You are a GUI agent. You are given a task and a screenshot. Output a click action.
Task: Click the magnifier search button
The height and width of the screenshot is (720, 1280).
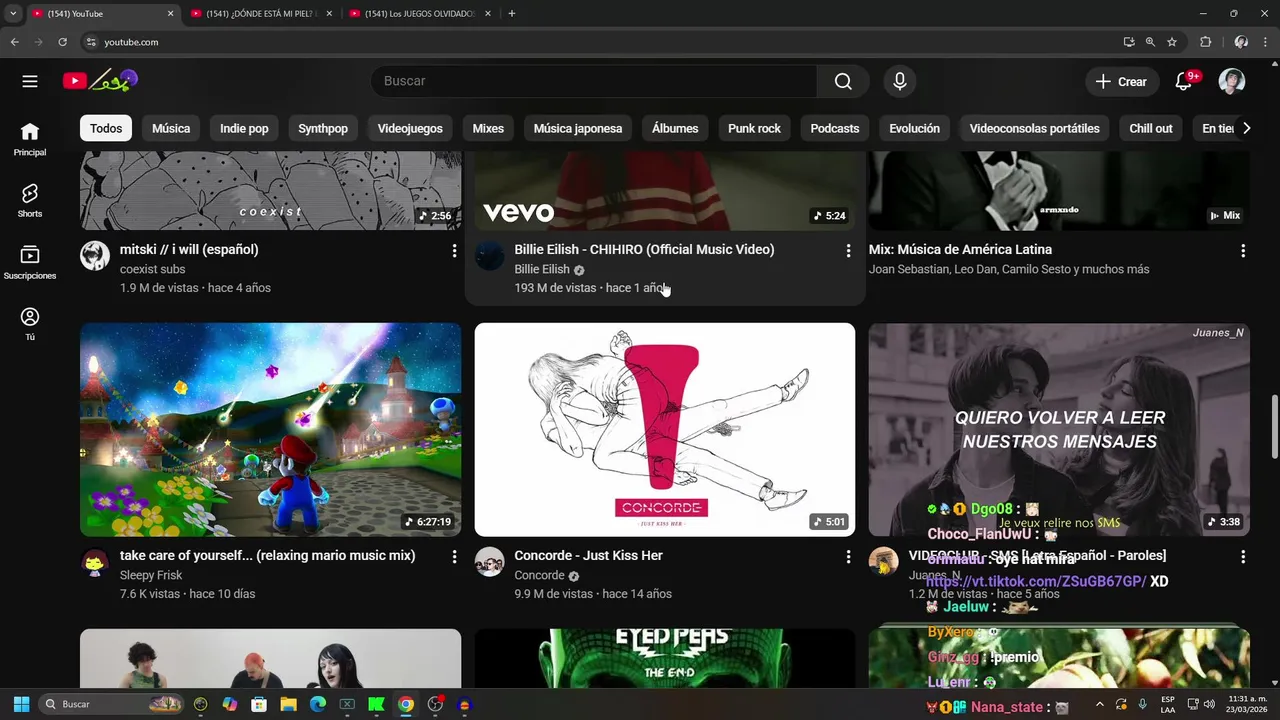(843, 82)
